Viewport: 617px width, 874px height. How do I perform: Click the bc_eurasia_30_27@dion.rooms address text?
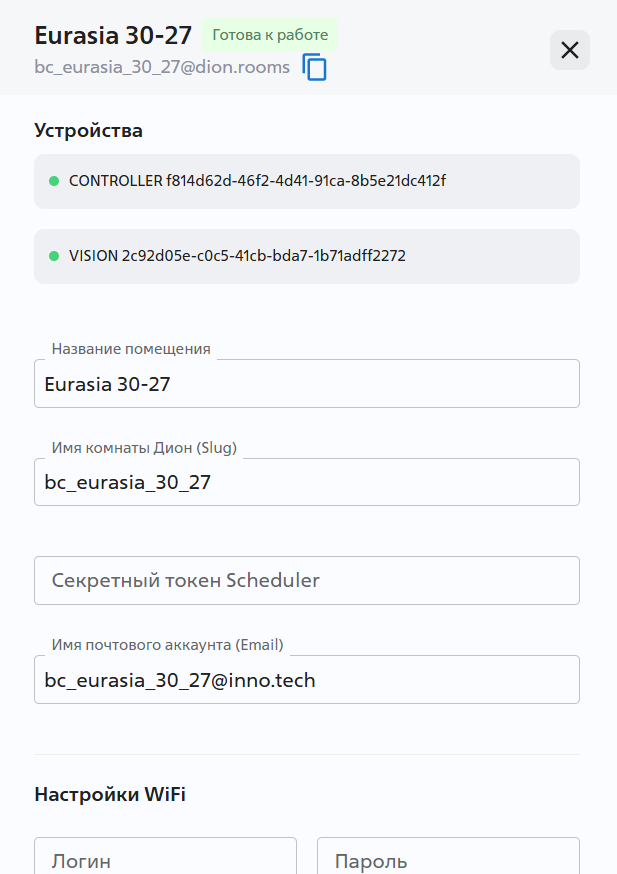click(x=162, y=67)
